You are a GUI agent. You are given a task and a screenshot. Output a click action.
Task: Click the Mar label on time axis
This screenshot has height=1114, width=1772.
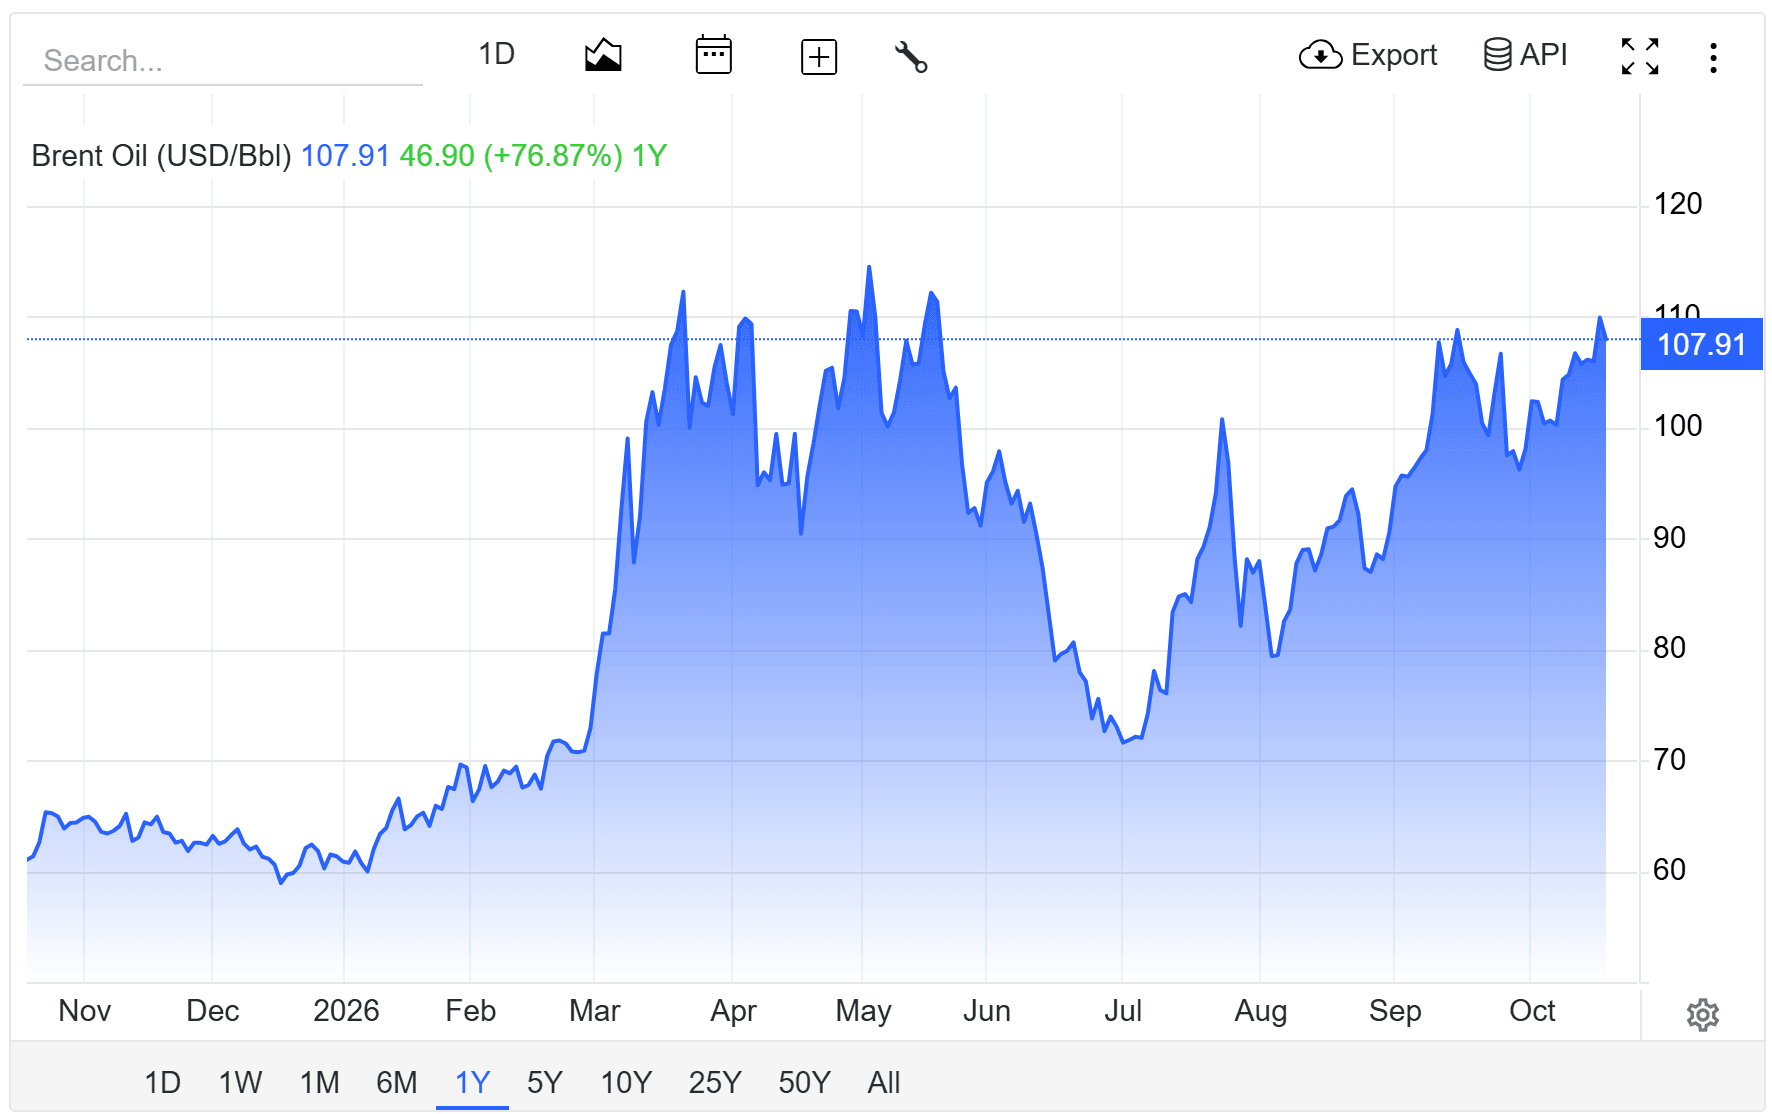[594, 1011]
